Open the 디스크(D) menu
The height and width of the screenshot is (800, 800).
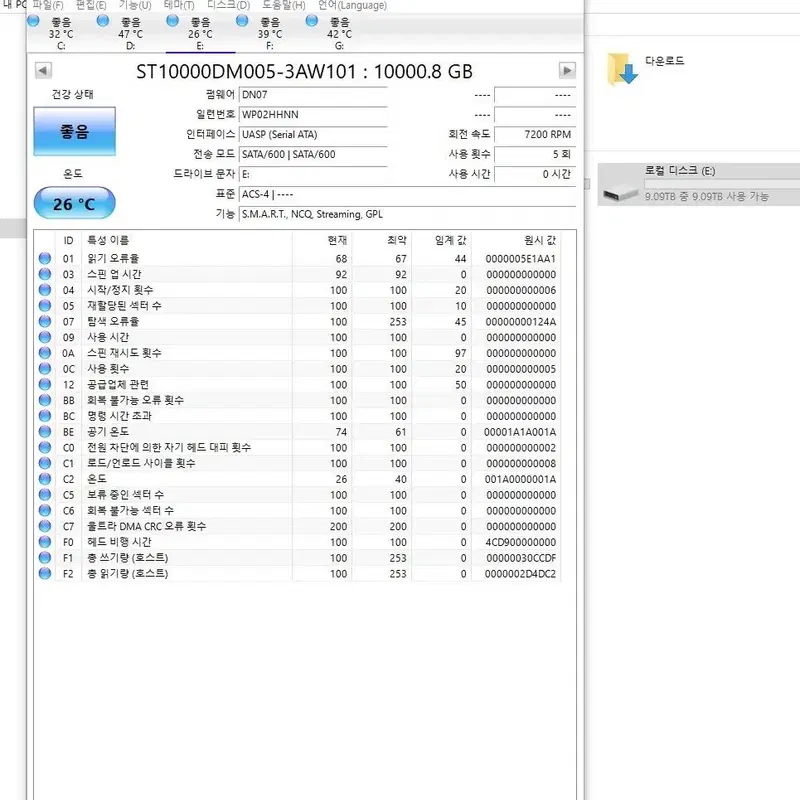pyautogui.click(x=228, y=5)
